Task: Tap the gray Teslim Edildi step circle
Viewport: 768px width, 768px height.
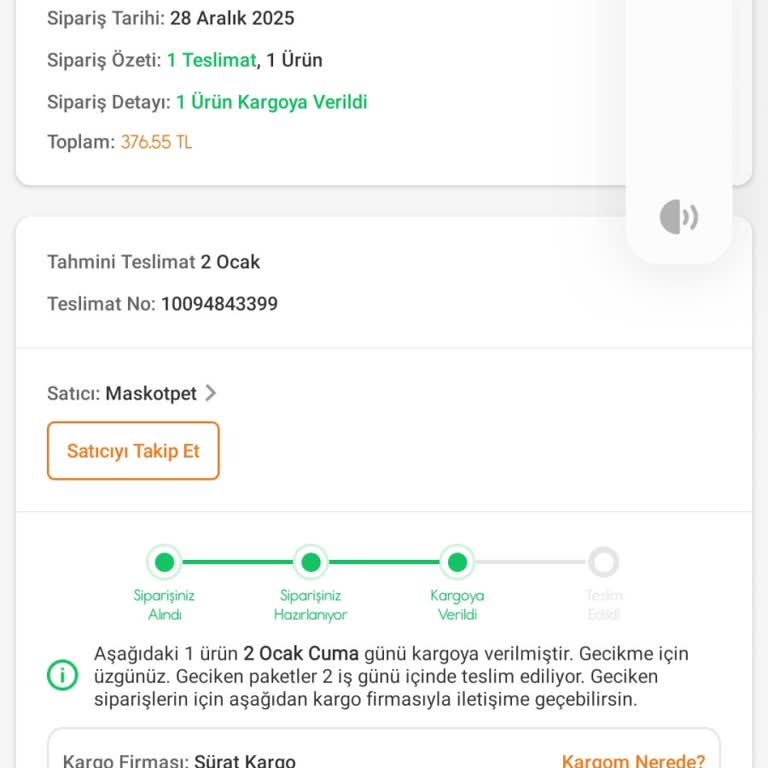Action: (x=604, y=562)
